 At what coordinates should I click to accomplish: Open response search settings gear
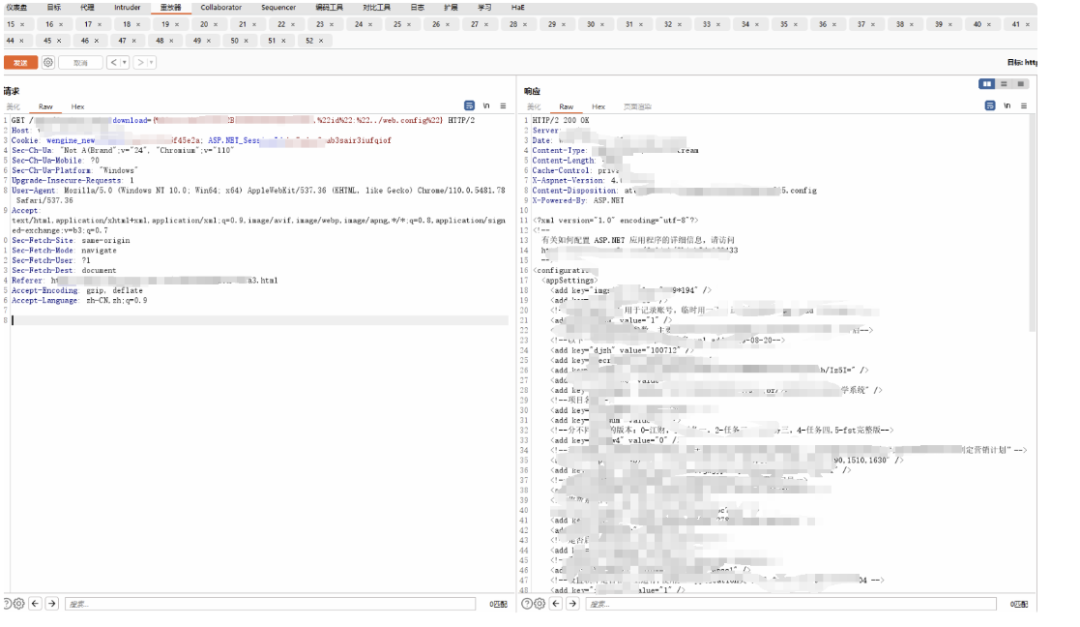(539, 604)
